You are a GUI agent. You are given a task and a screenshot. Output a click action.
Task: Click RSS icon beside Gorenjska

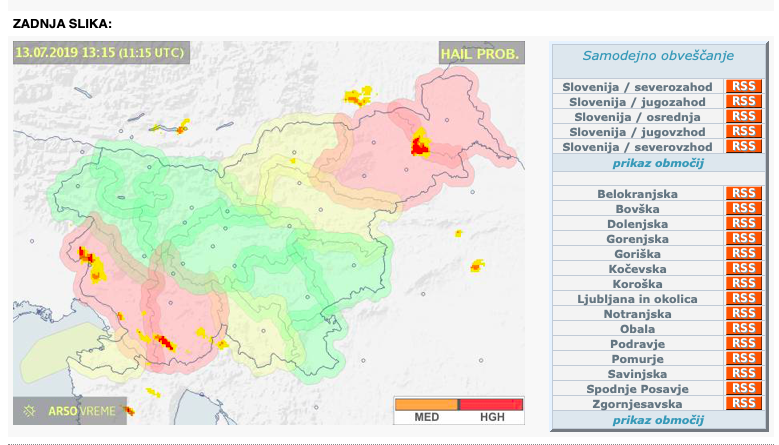743,238
